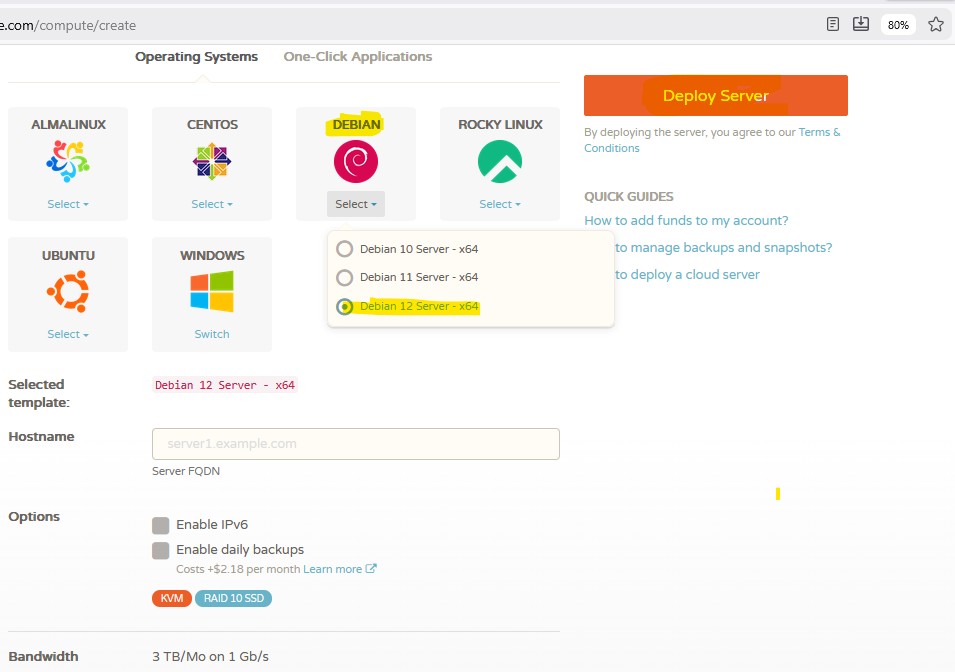The width and height of the screenshot is (955, 672).
Task: Click the Ubuntu logo icon
Action: point(68,292)
